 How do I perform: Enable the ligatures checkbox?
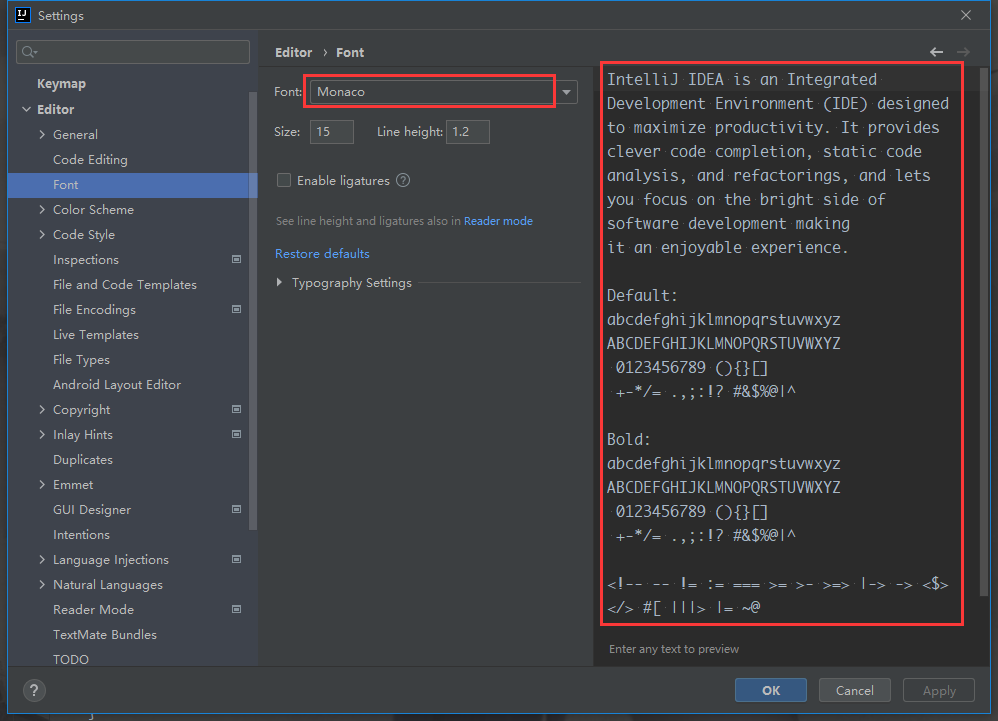tap(284, 181)
